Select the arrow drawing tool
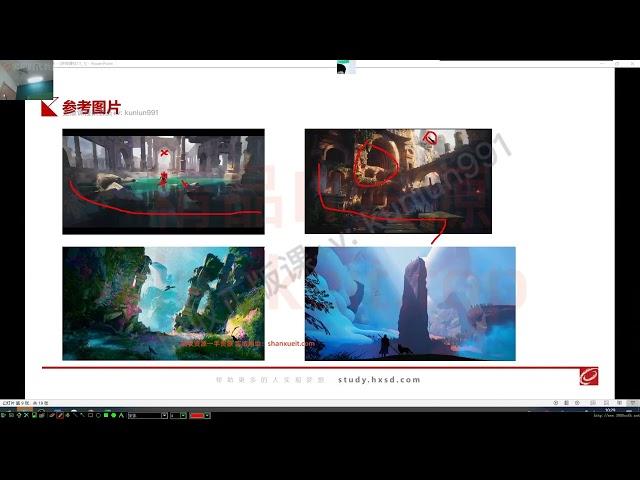Screen dimensions: 640x480 point(82,415)
